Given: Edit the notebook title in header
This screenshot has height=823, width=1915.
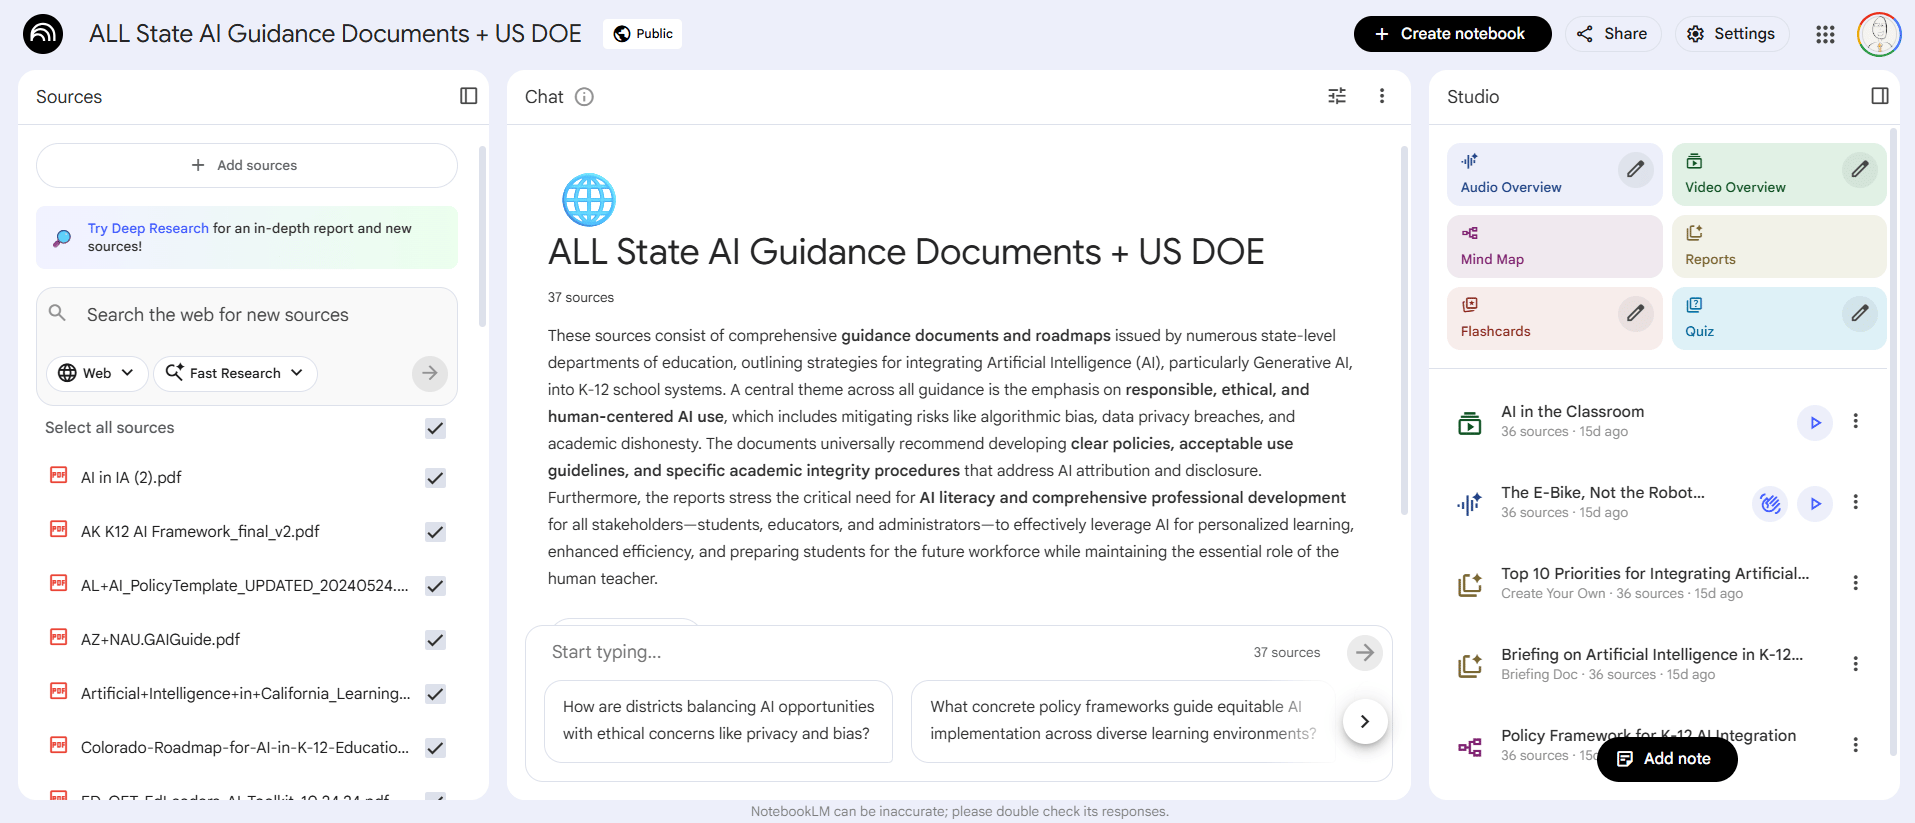Looking at the screenshot, I should point(335,34).
